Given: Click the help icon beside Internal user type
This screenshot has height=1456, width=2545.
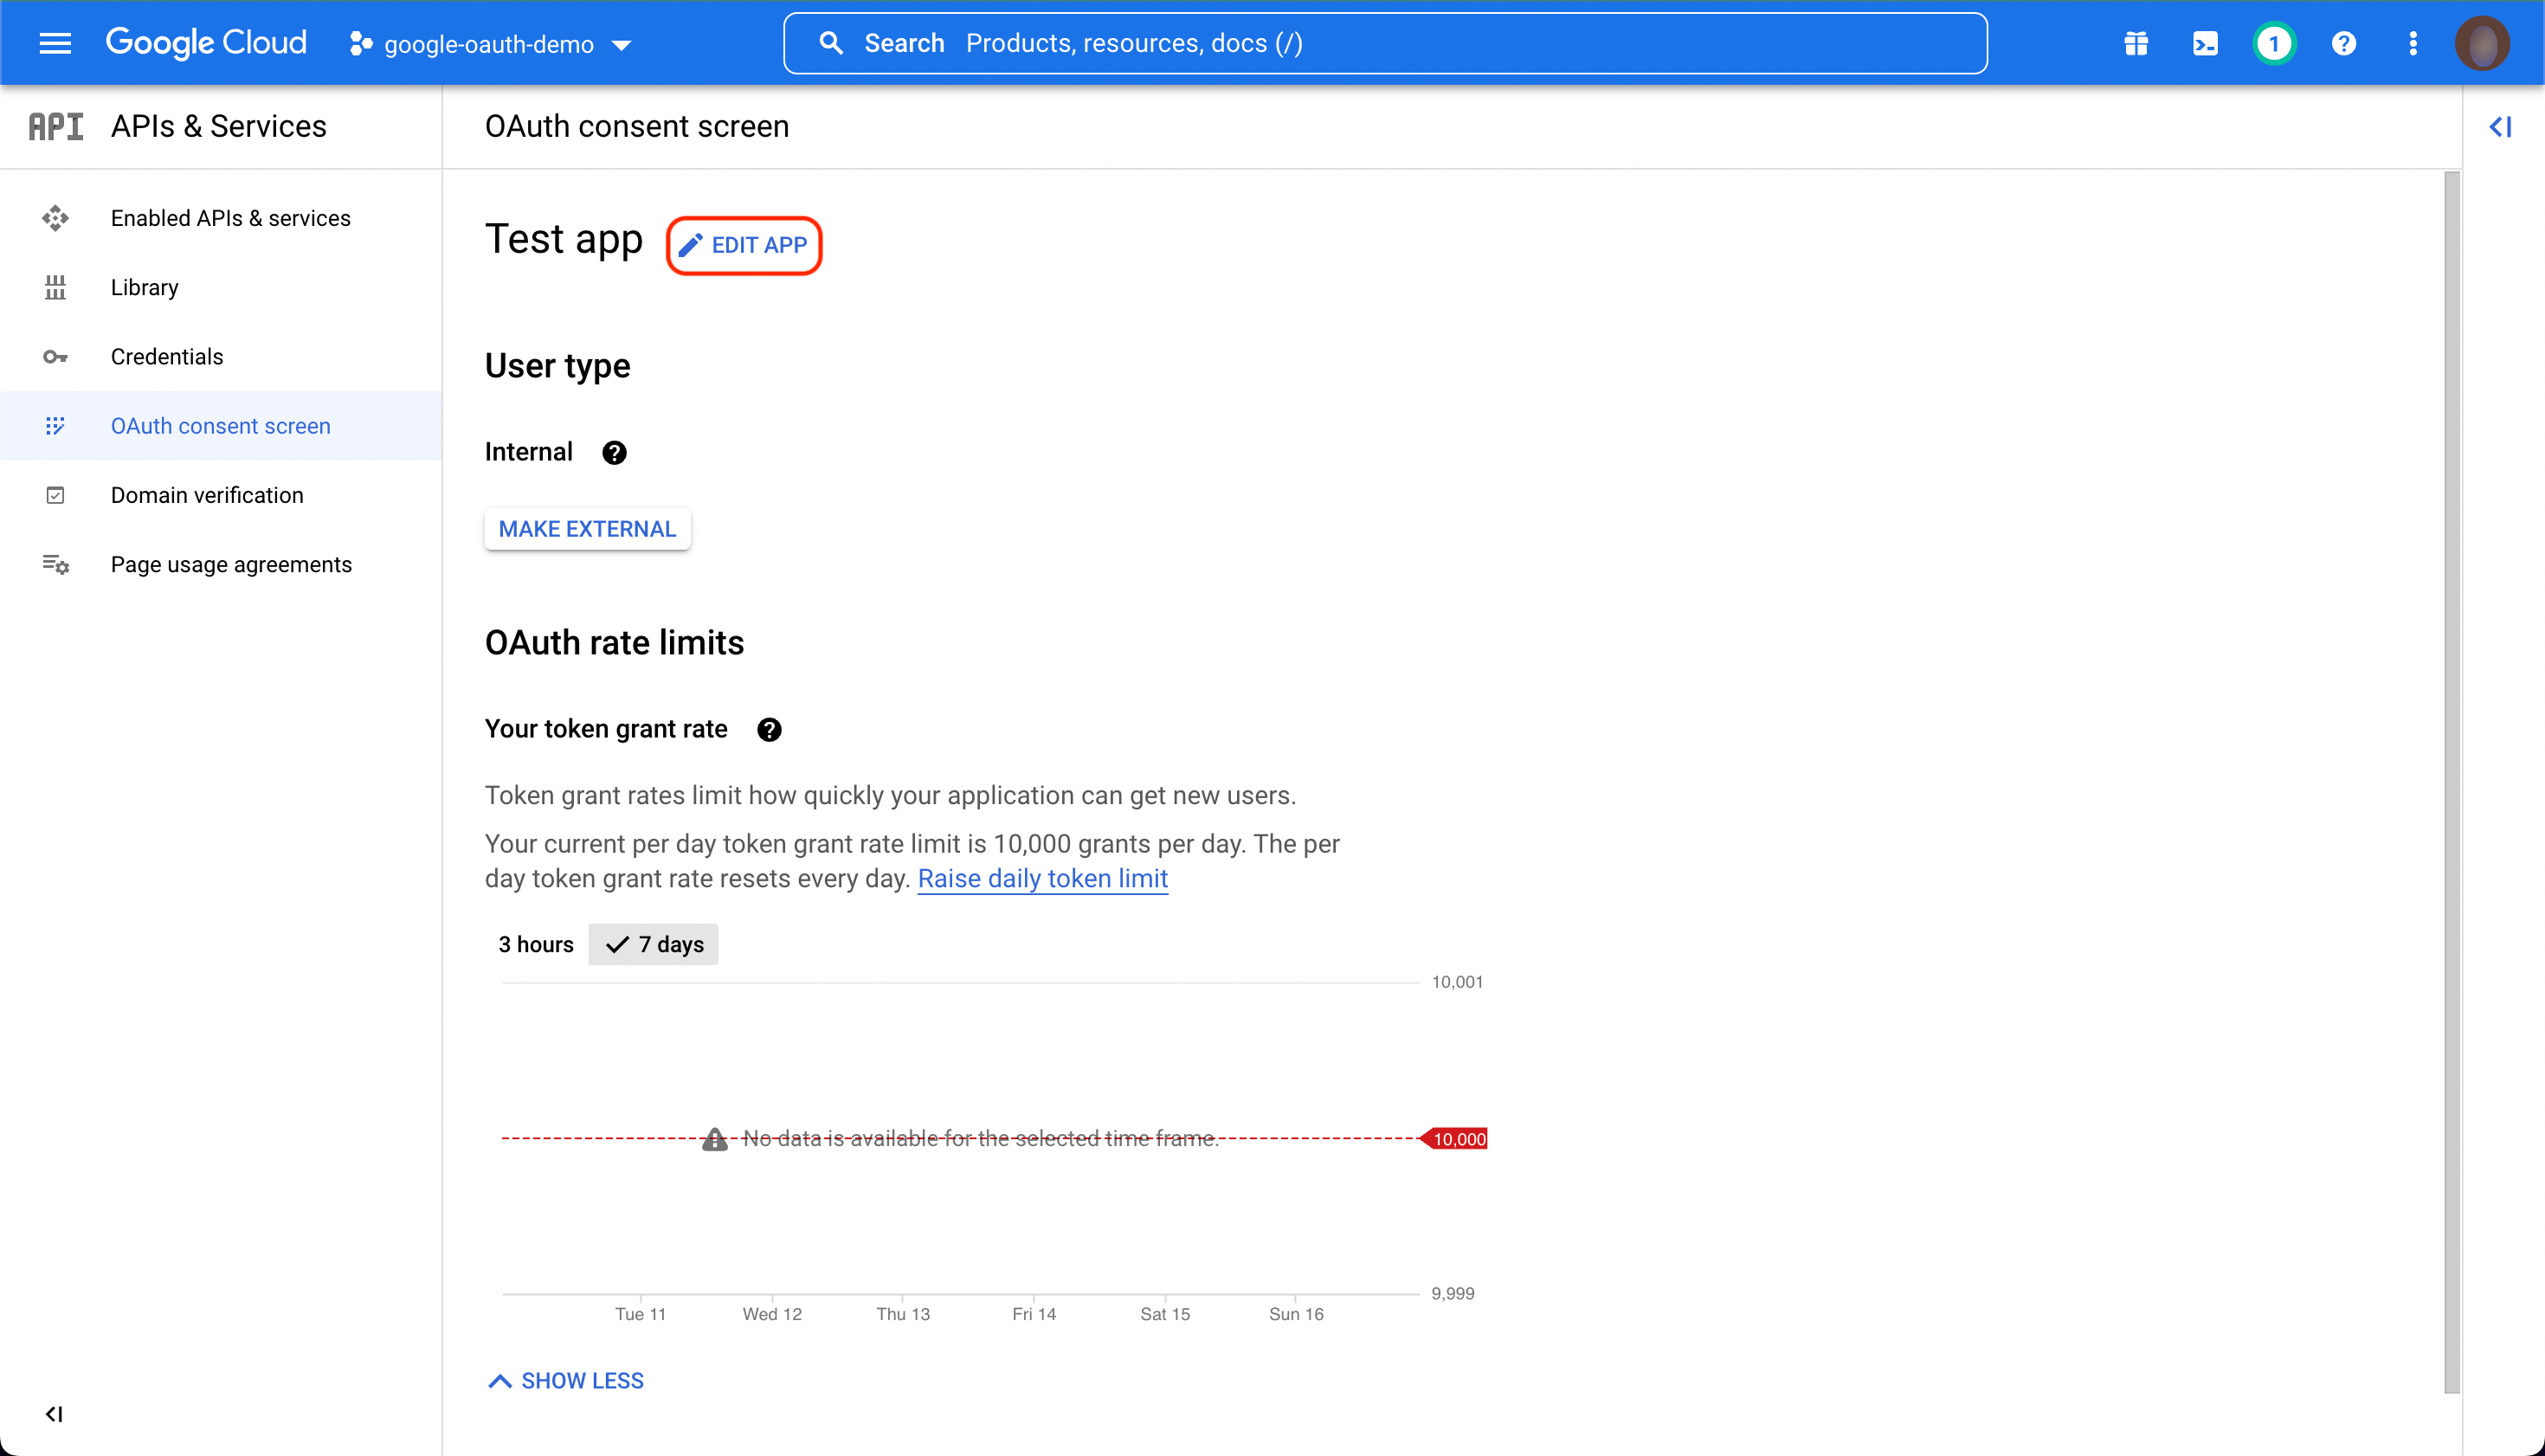Looking at the screenshot, I should [614, 453].
